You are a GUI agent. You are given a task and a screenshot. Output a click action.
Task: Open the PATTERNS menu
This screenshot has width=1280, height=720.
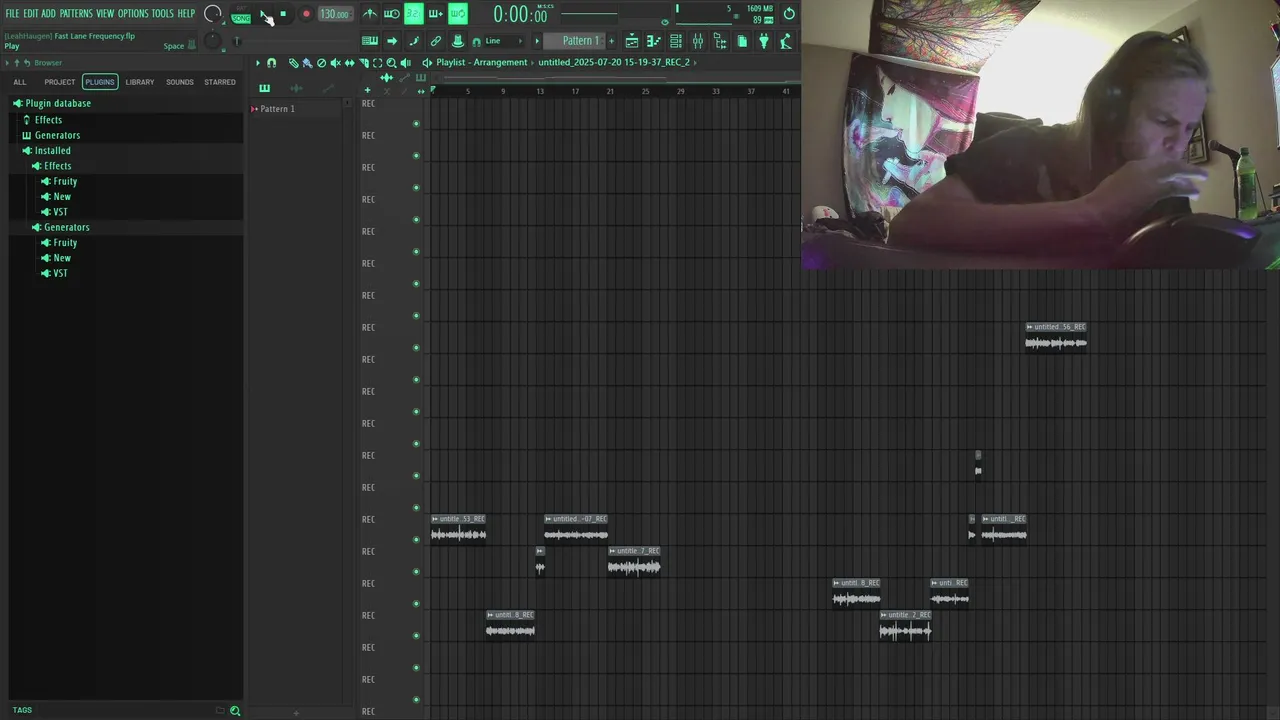[x=76, y=13]
